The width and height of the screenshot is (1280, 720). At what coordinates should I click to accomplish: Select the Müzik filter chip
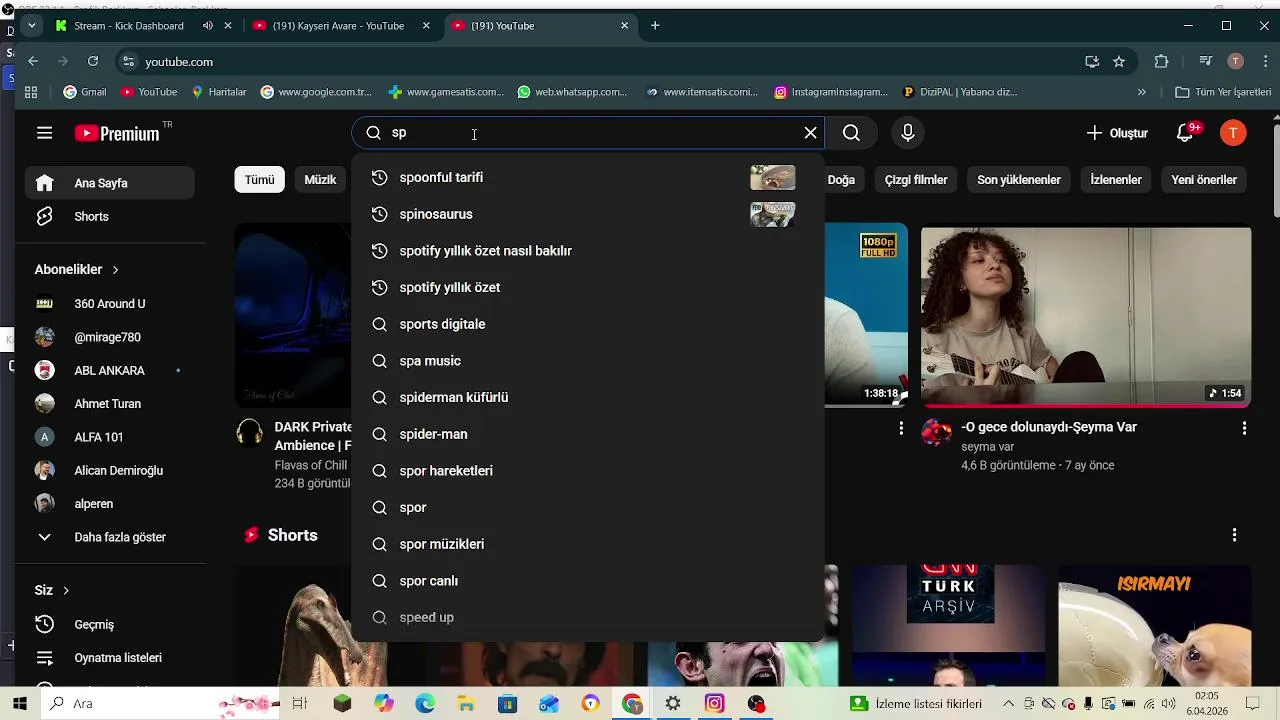click(320, 180)
